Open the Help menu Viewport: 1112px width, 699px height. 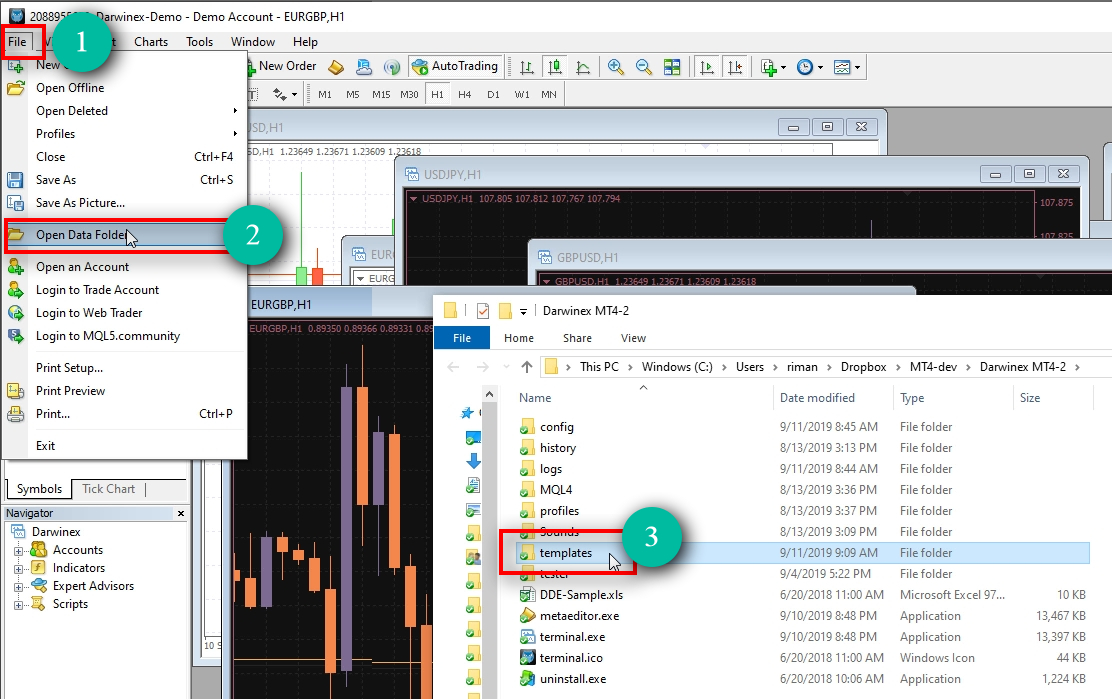305,42
